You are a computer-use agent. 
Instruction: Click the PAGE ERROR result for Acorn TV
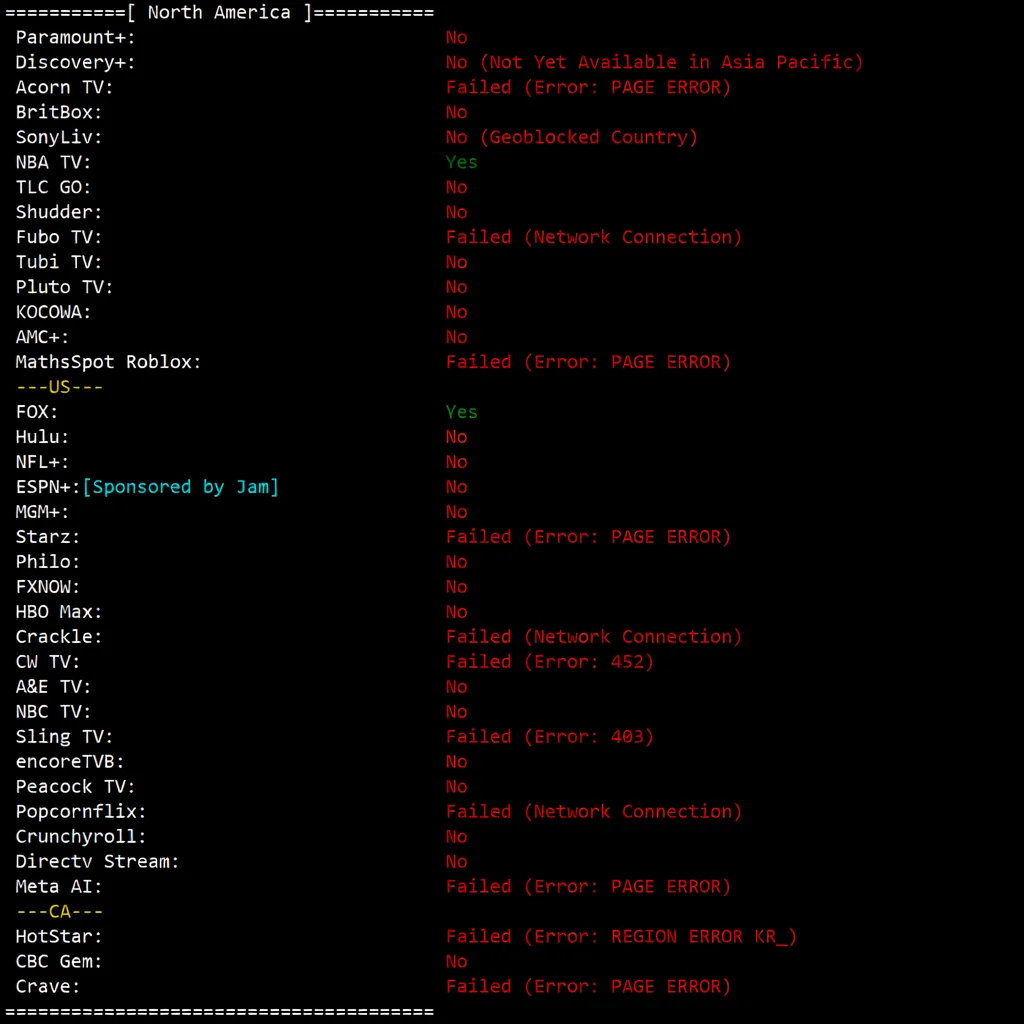[x=588, y=88]
